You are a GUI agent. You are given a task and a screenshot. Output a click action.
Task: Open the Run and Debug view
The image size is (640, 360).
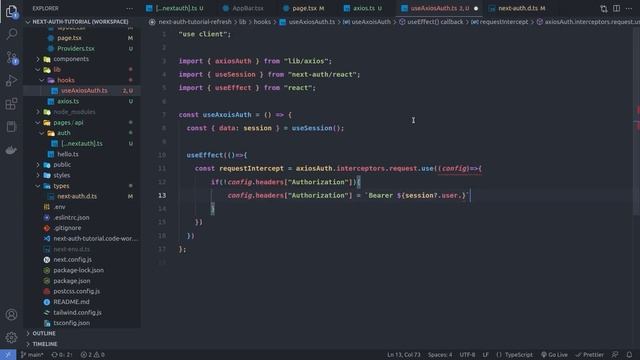[11, 80]
